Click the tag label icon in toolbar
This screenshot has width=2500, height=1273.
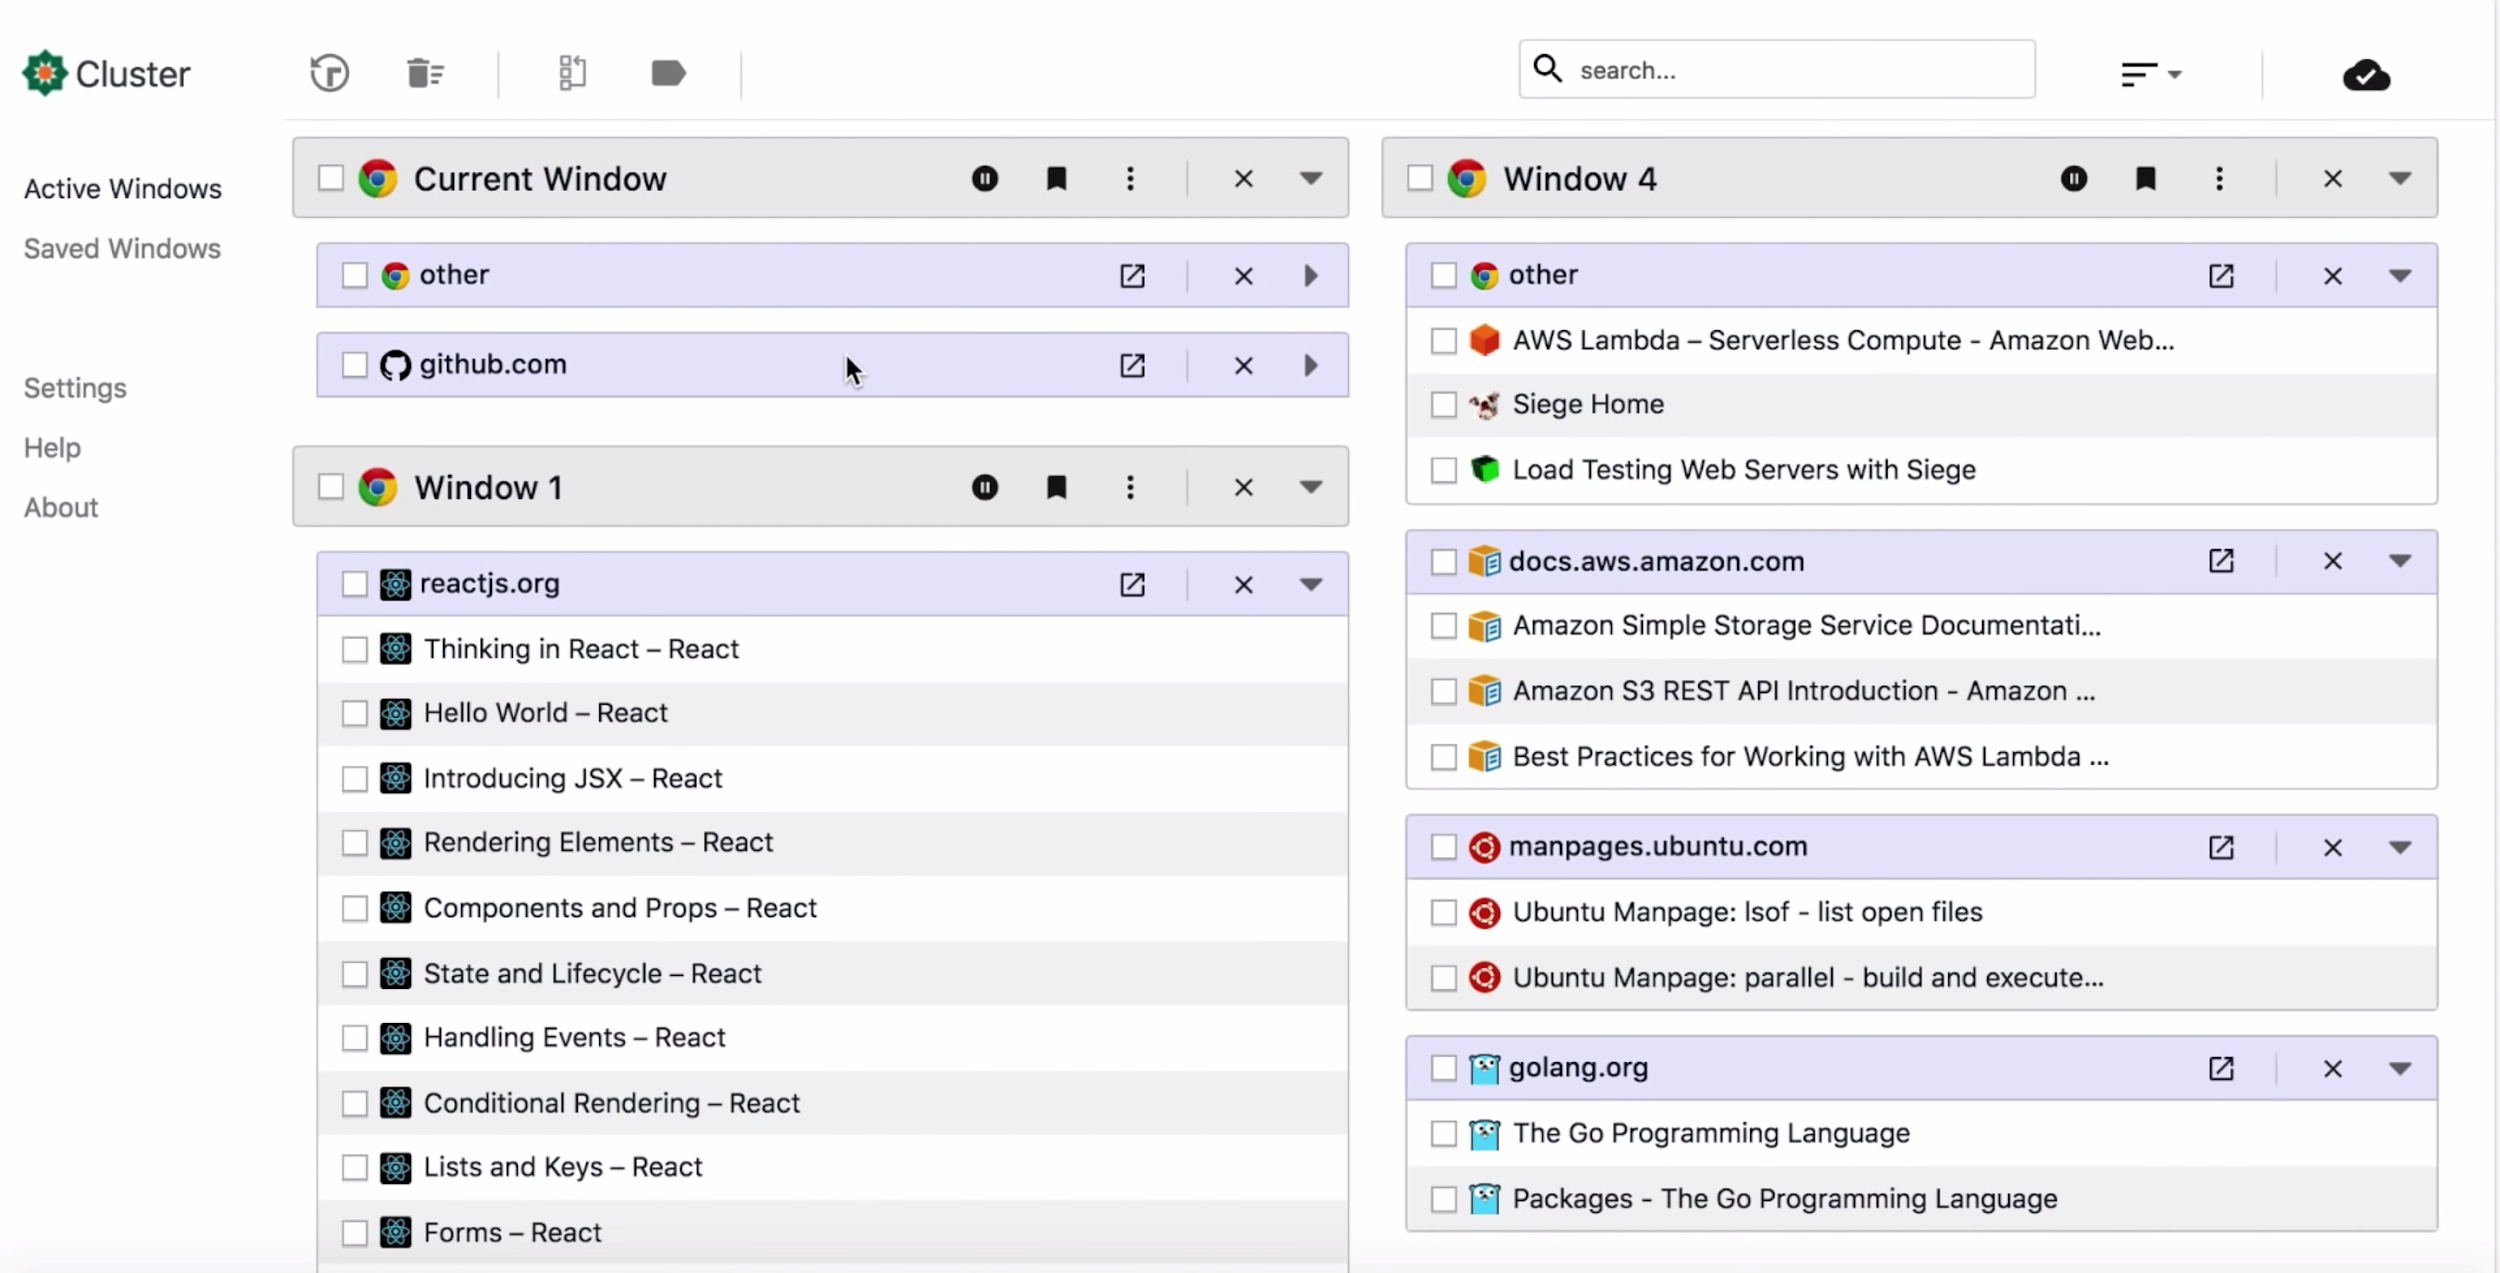tap(668, 73)
